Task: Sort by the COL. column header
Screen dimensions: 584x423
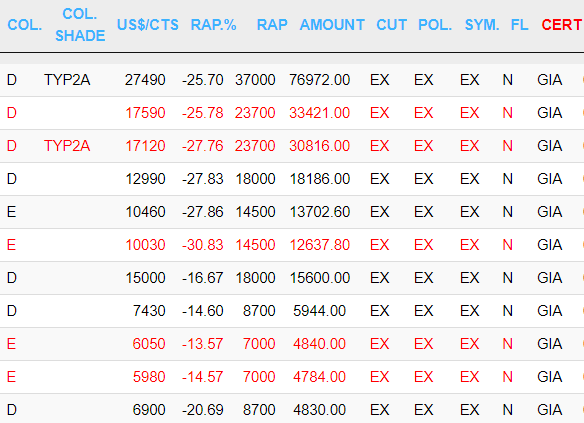Action: pyautogui.click(x=25, y=25)
